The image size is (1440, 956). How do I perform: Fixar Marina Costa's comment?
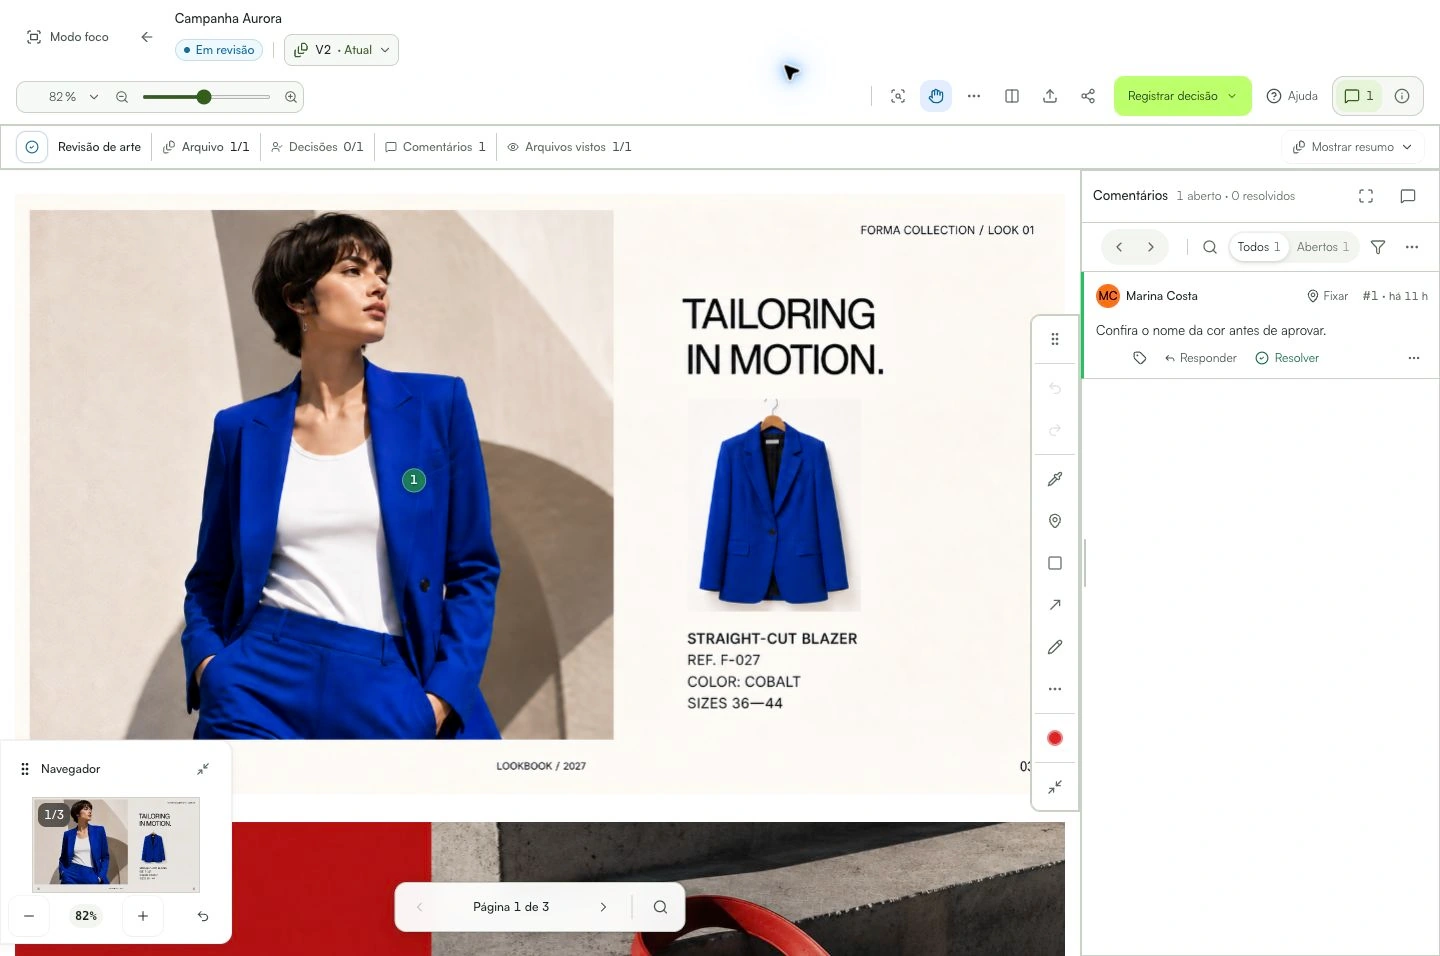1327,296
